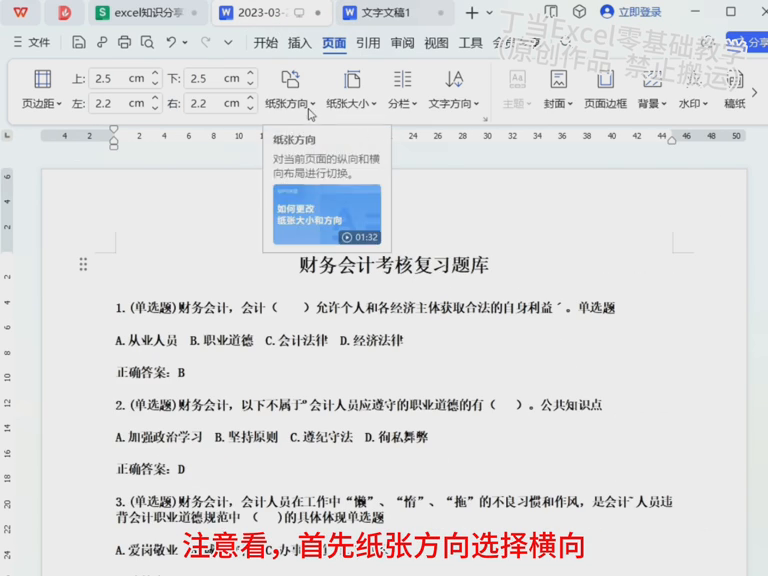Open the Cover (封面) dropdown
This screenshot has width=768, height=576.
click(558, 104)
